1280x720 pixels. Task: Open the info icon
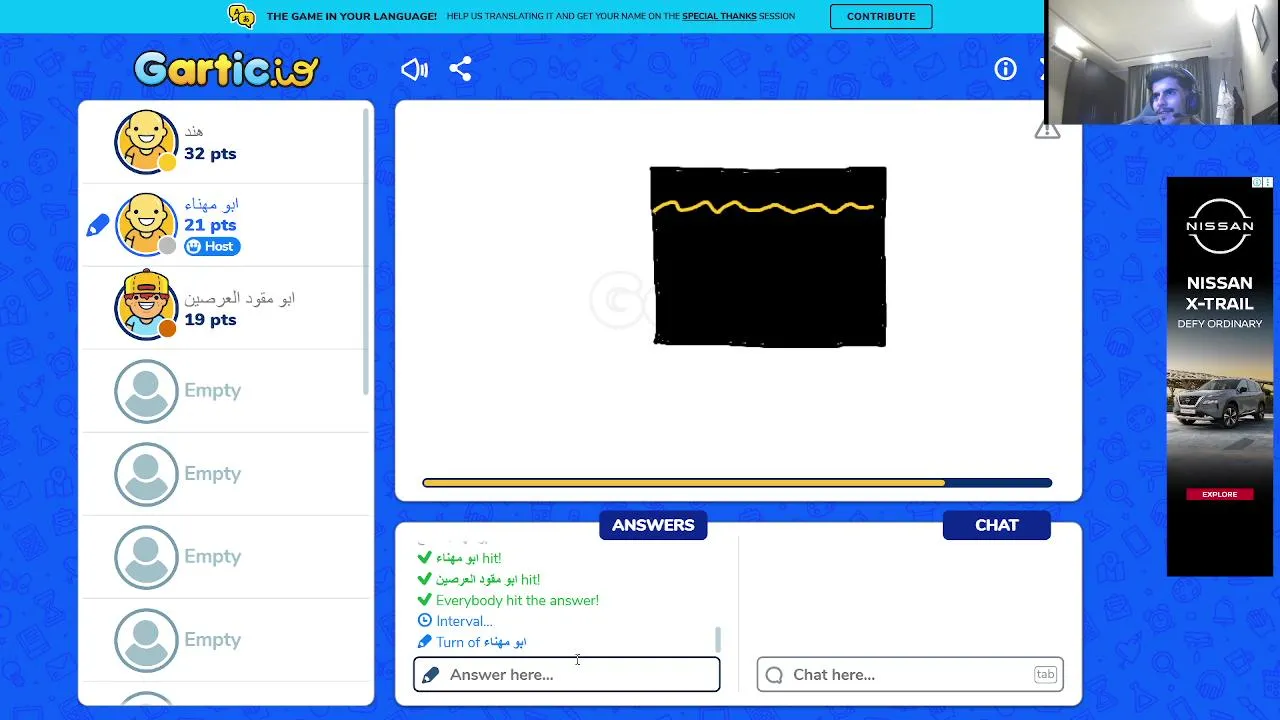[x=1005, y=69]
